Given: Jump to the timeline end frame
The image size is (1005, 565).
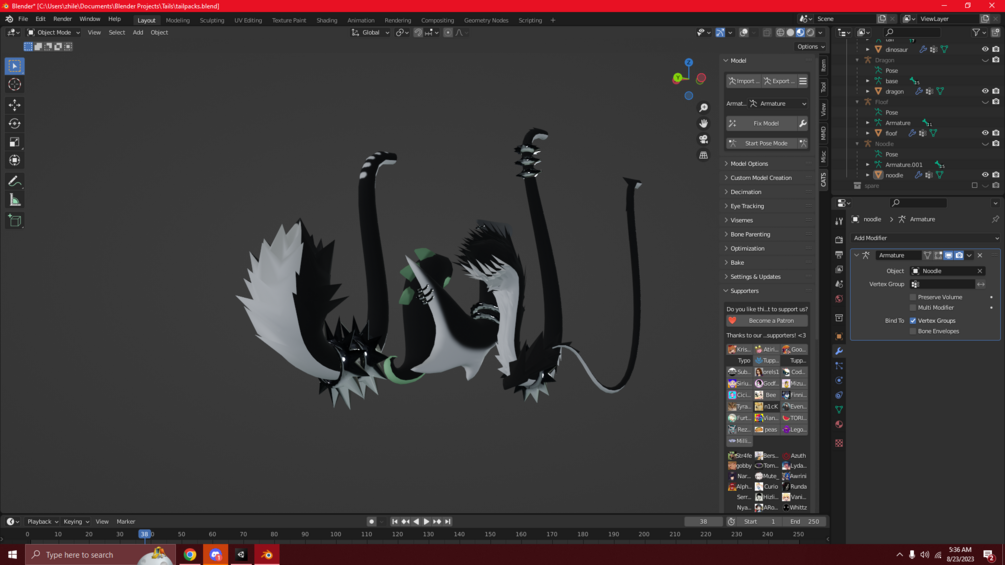Looking at the screenshot, I should (447, 521).
